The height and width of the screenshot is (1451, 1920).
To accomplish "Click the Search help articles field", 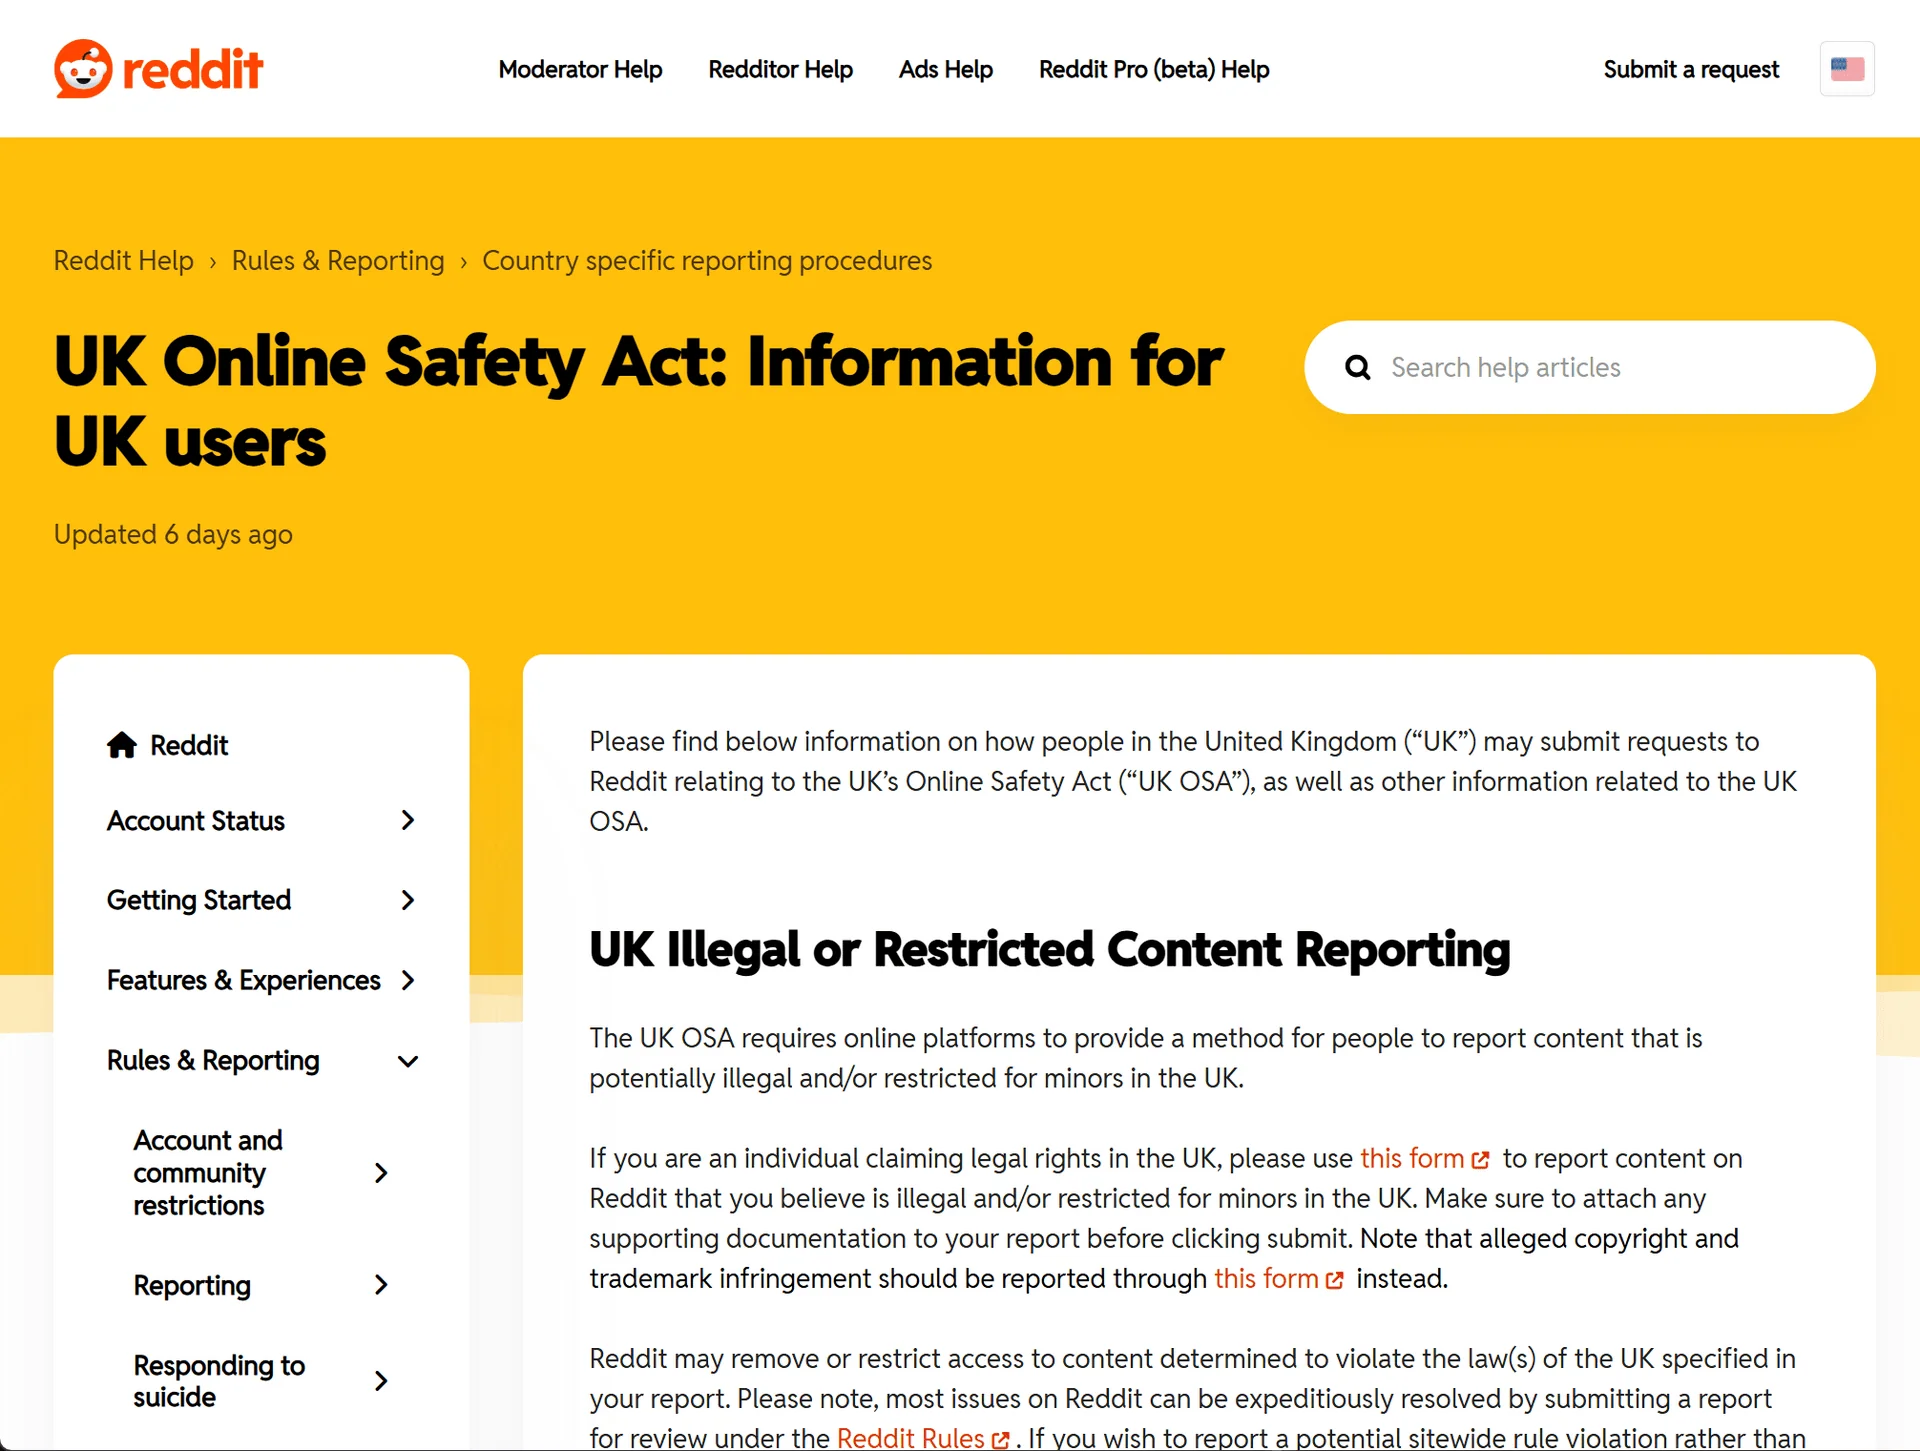I will pos(1589,368).
